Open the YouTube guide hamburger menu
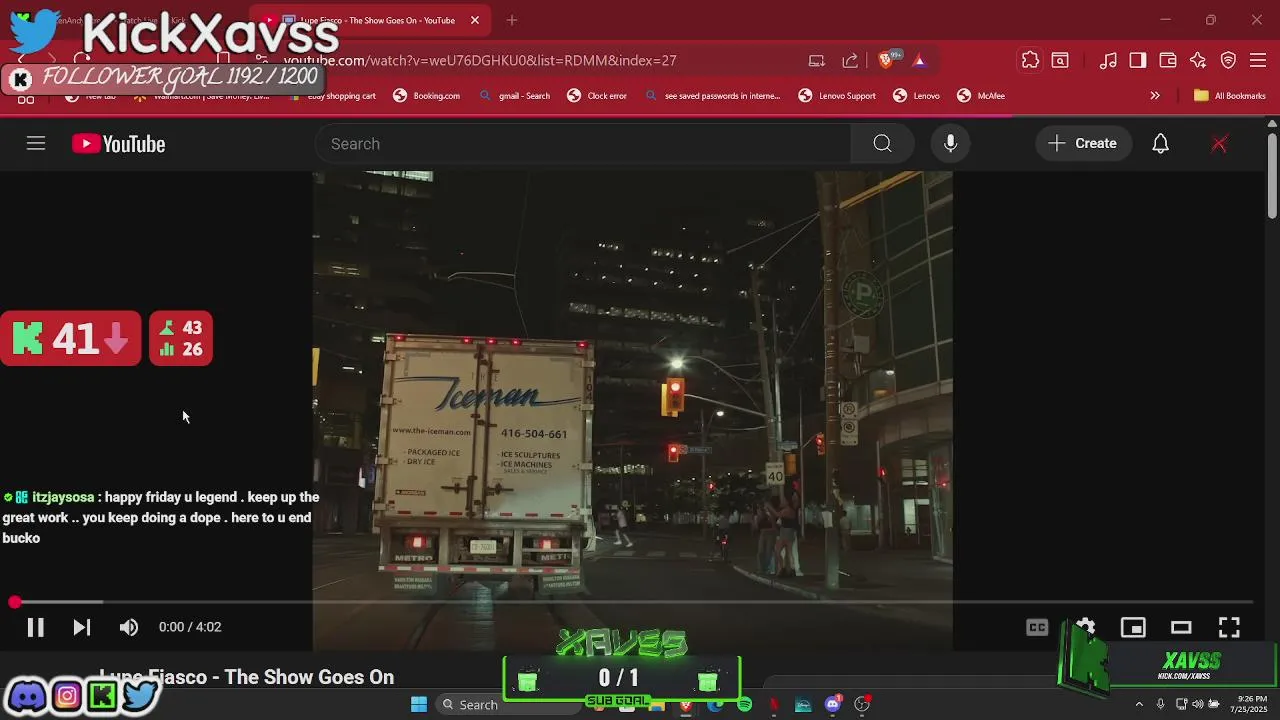1280x720 pixels. [x=36, y=144]
